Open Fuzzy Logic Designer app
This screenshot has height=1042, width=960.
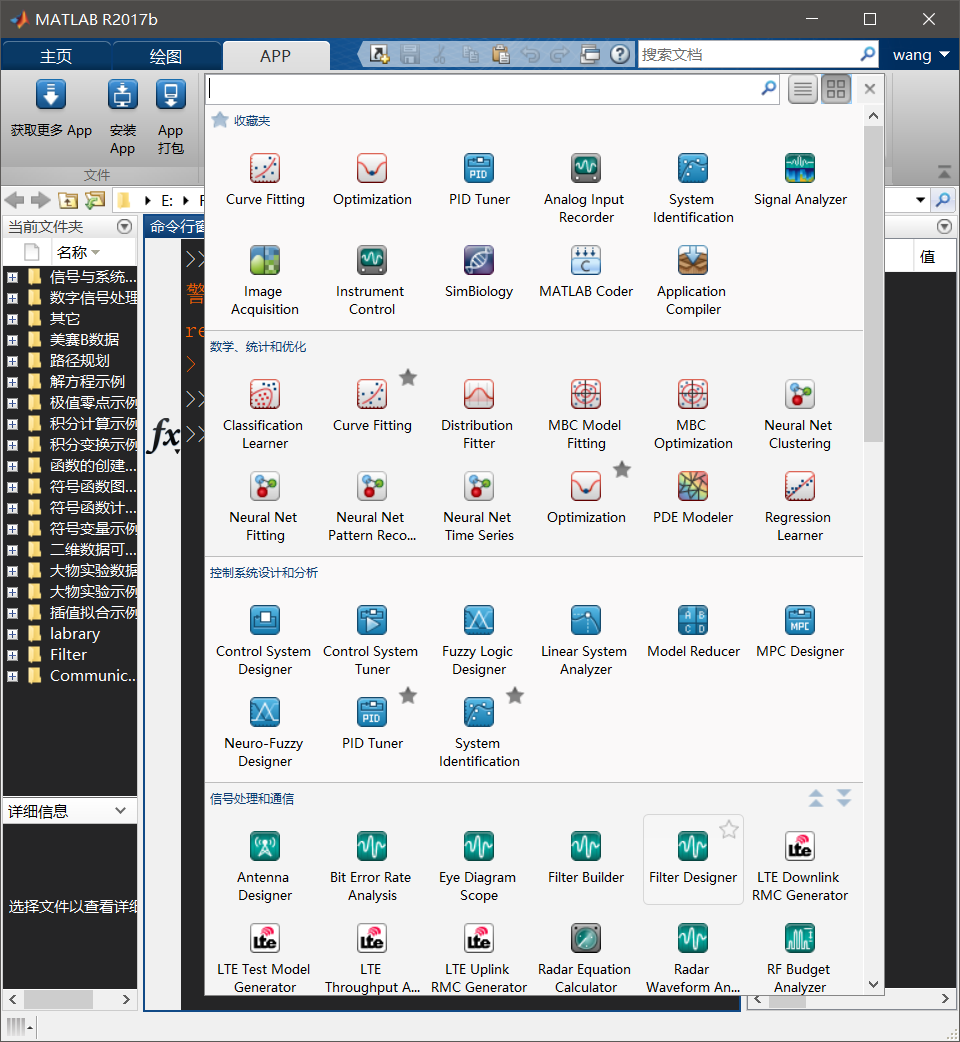[479, 641]
